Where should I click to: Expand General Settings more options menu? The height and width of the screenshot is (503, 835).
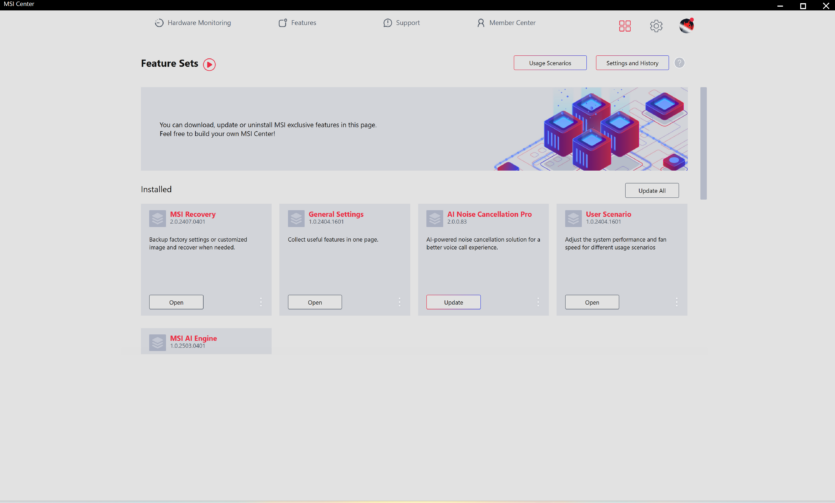coord(399,302)
